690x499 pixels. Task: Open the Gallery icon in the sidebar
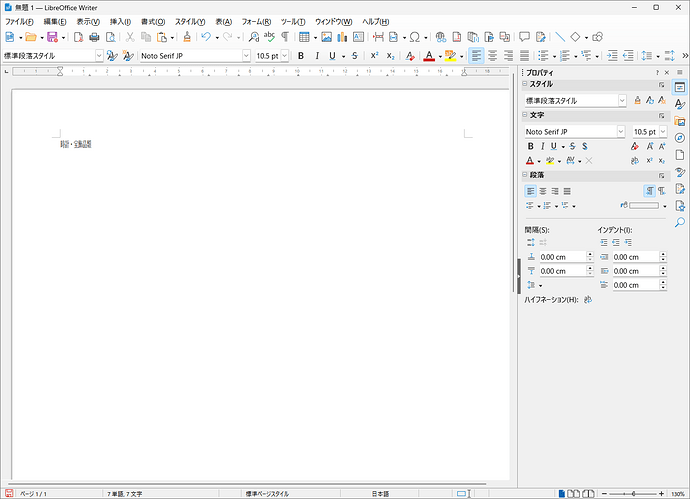680,121
